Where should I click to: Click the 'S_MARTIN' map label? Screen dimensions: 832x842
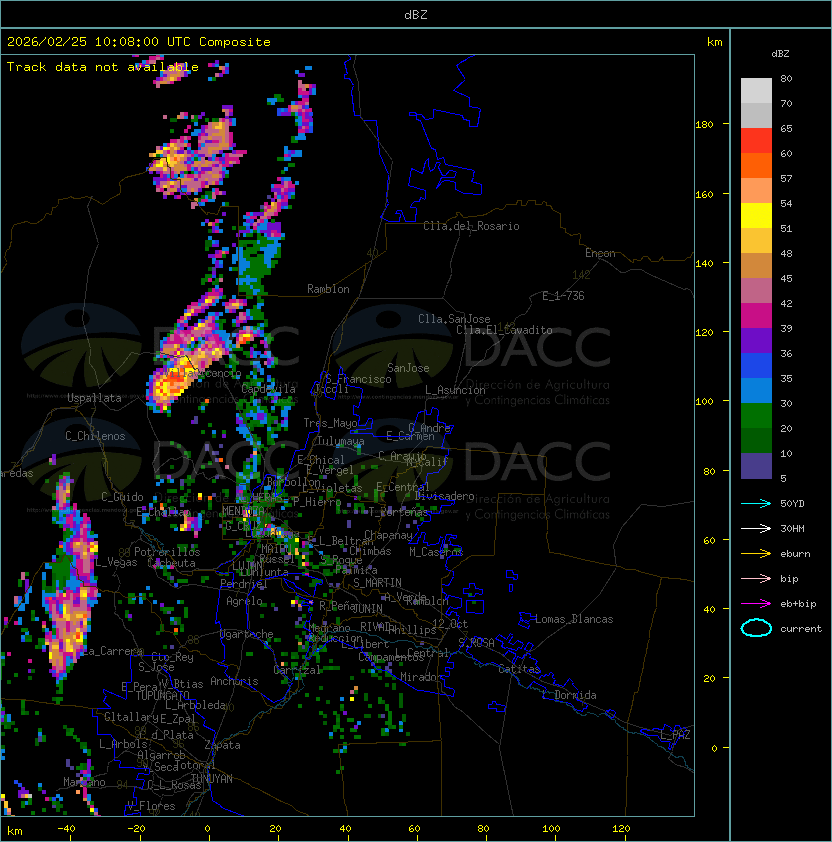pyautogui.click(x=377, y=583)
